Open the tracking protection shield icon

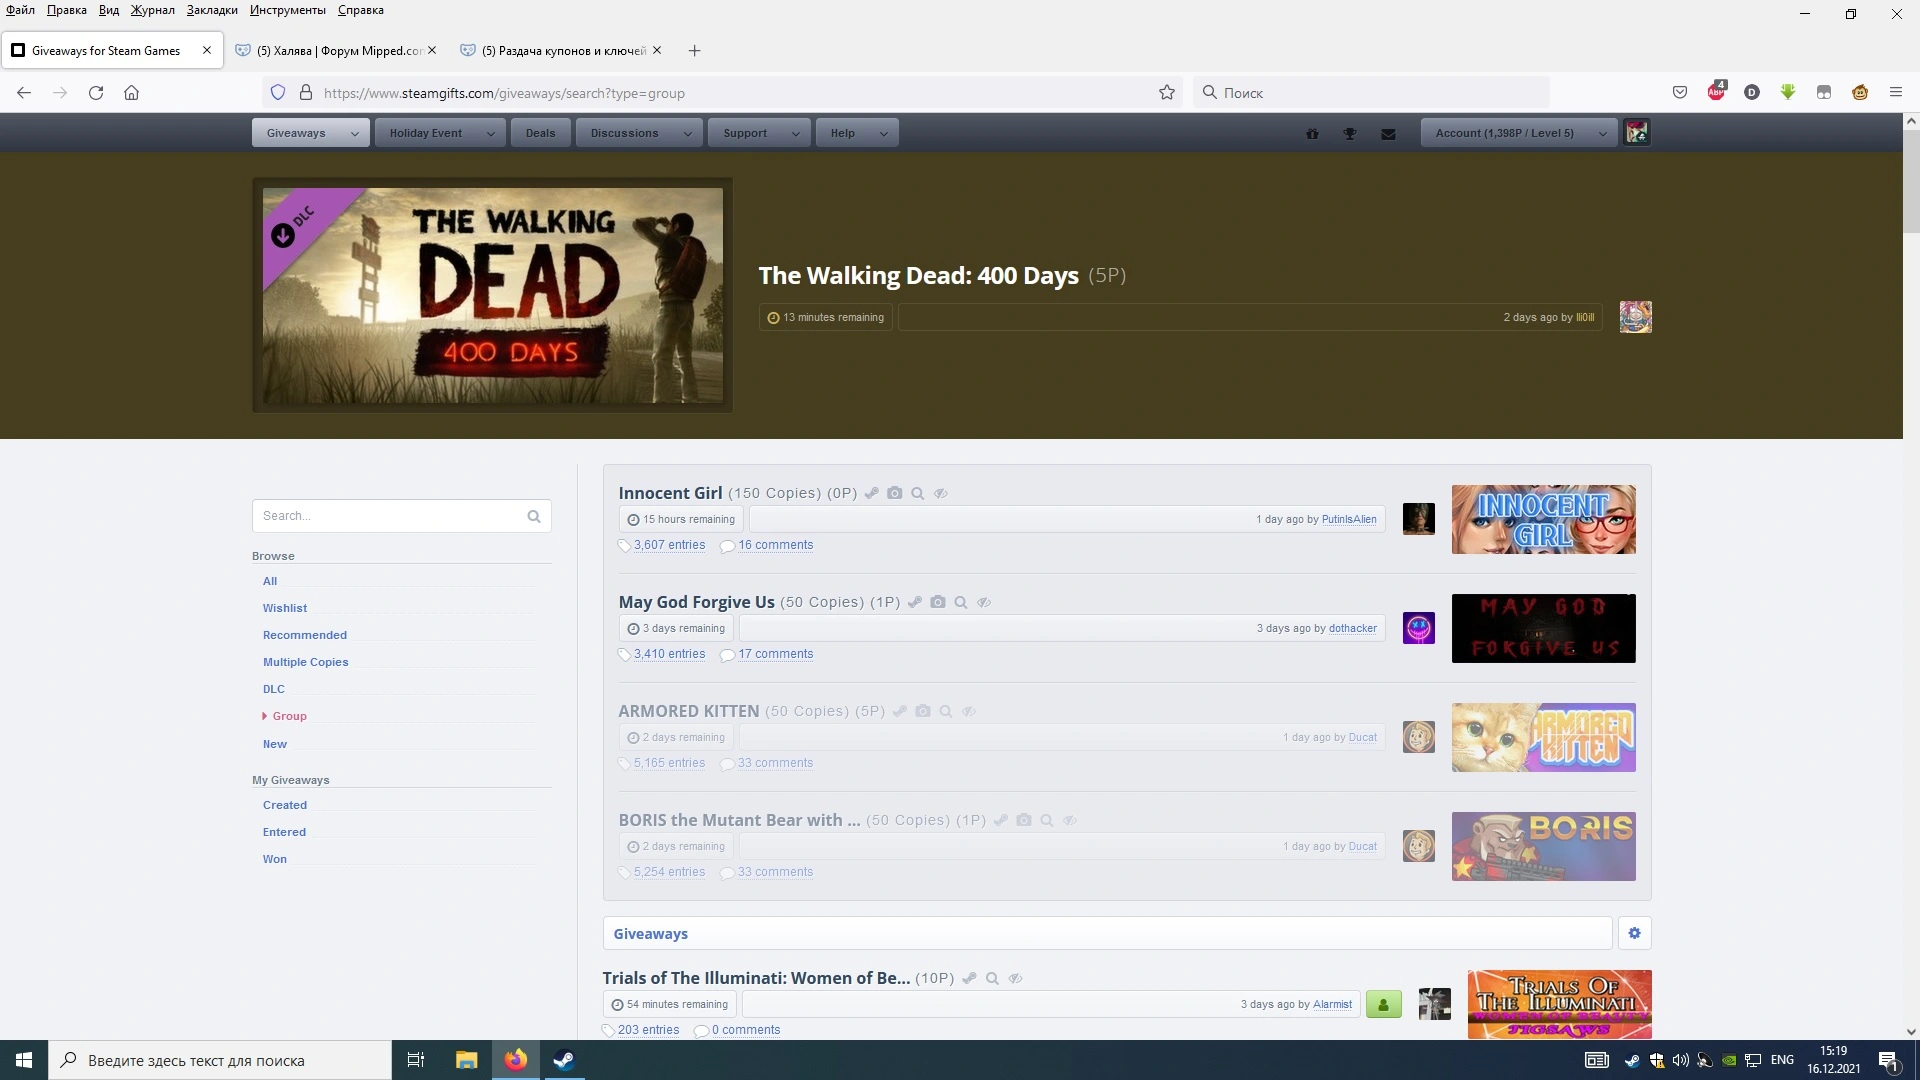click(x=278, y=93)
